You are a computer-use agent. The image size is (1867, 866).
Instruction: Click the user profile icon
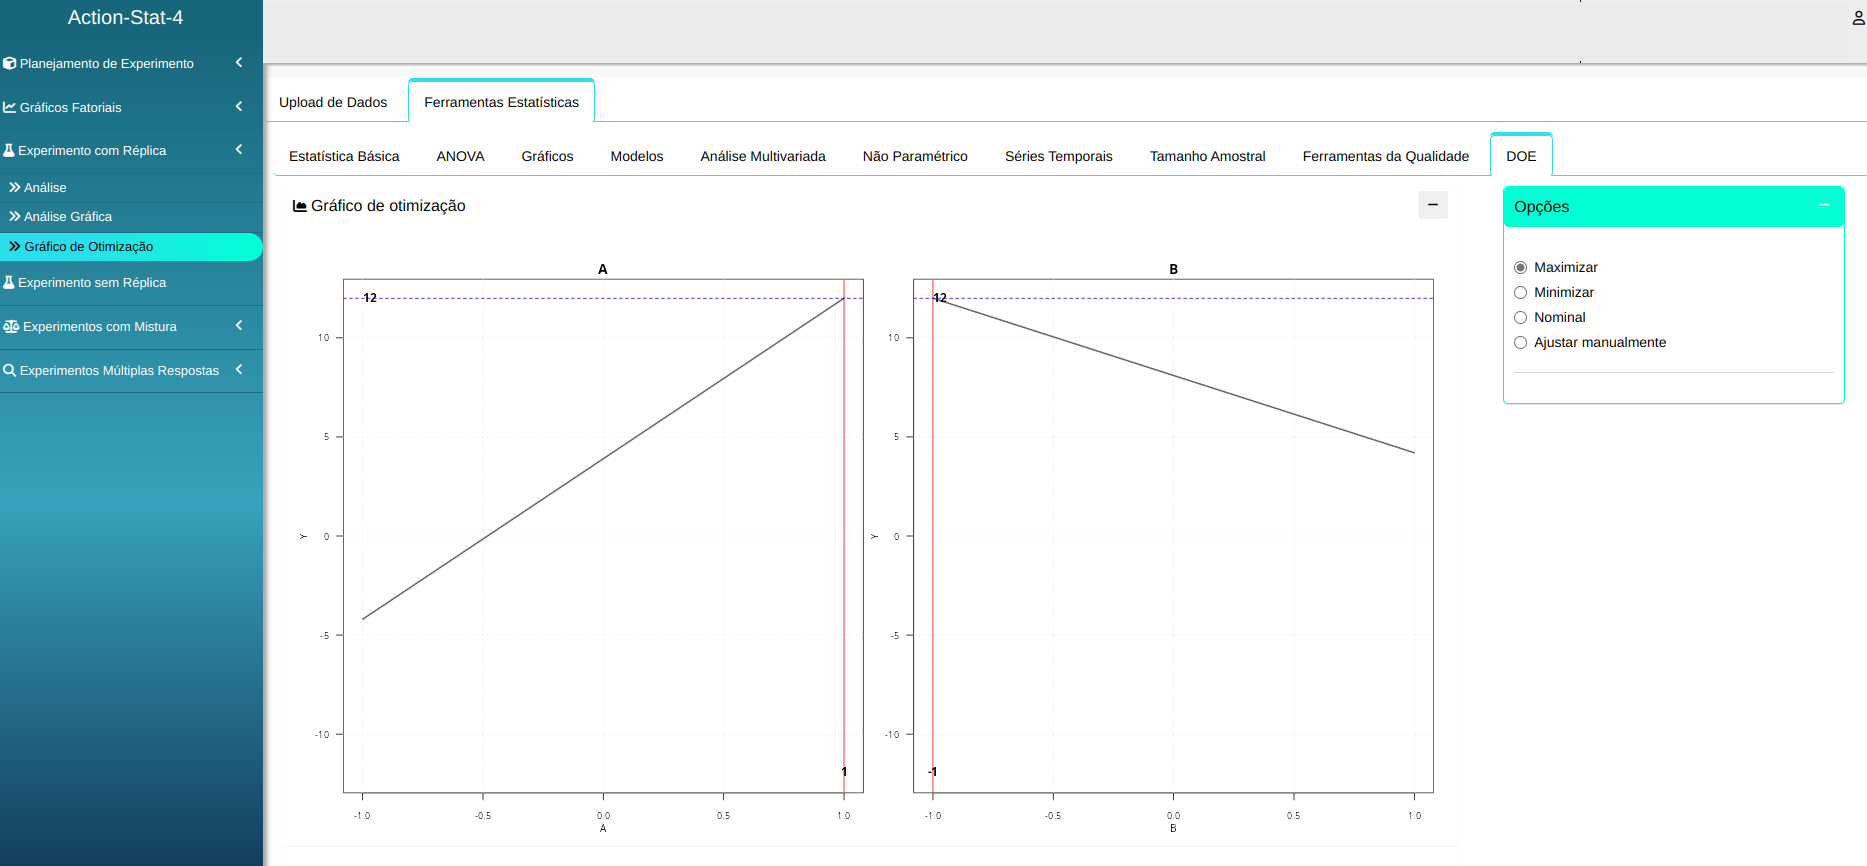[x=1858, y=18]
